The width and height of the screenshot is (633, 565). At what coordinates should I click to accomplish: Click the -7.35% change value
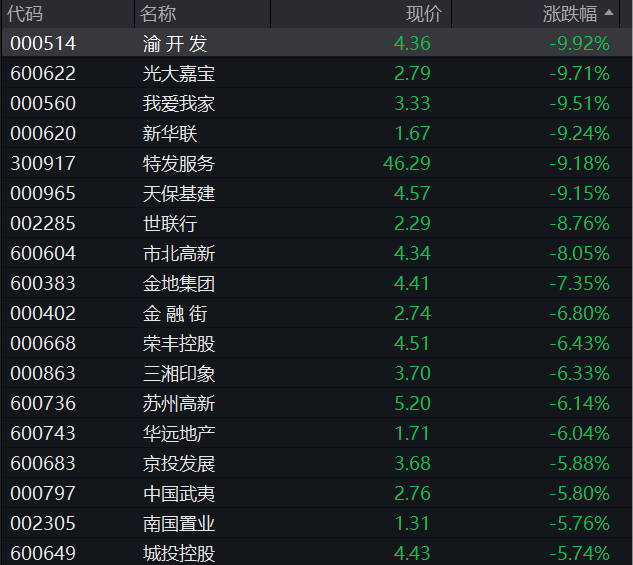tap(580, 283)
